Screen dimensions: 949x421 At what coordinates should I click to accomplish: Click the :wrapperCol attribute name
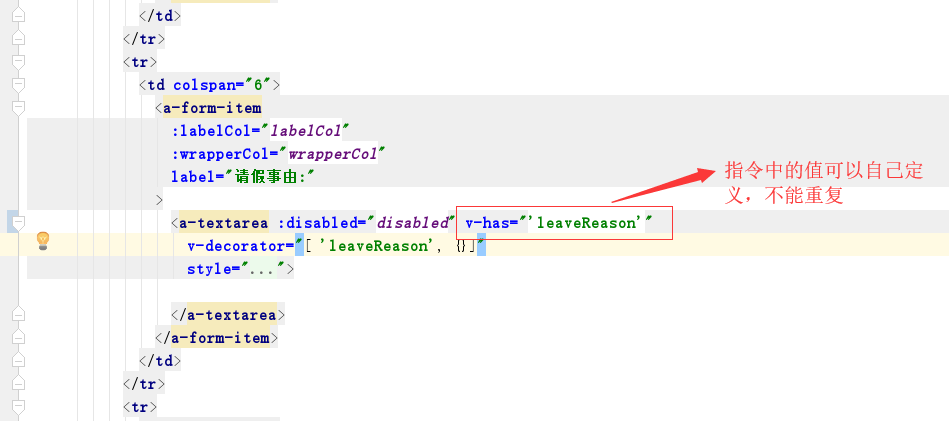tap(223, 154)
